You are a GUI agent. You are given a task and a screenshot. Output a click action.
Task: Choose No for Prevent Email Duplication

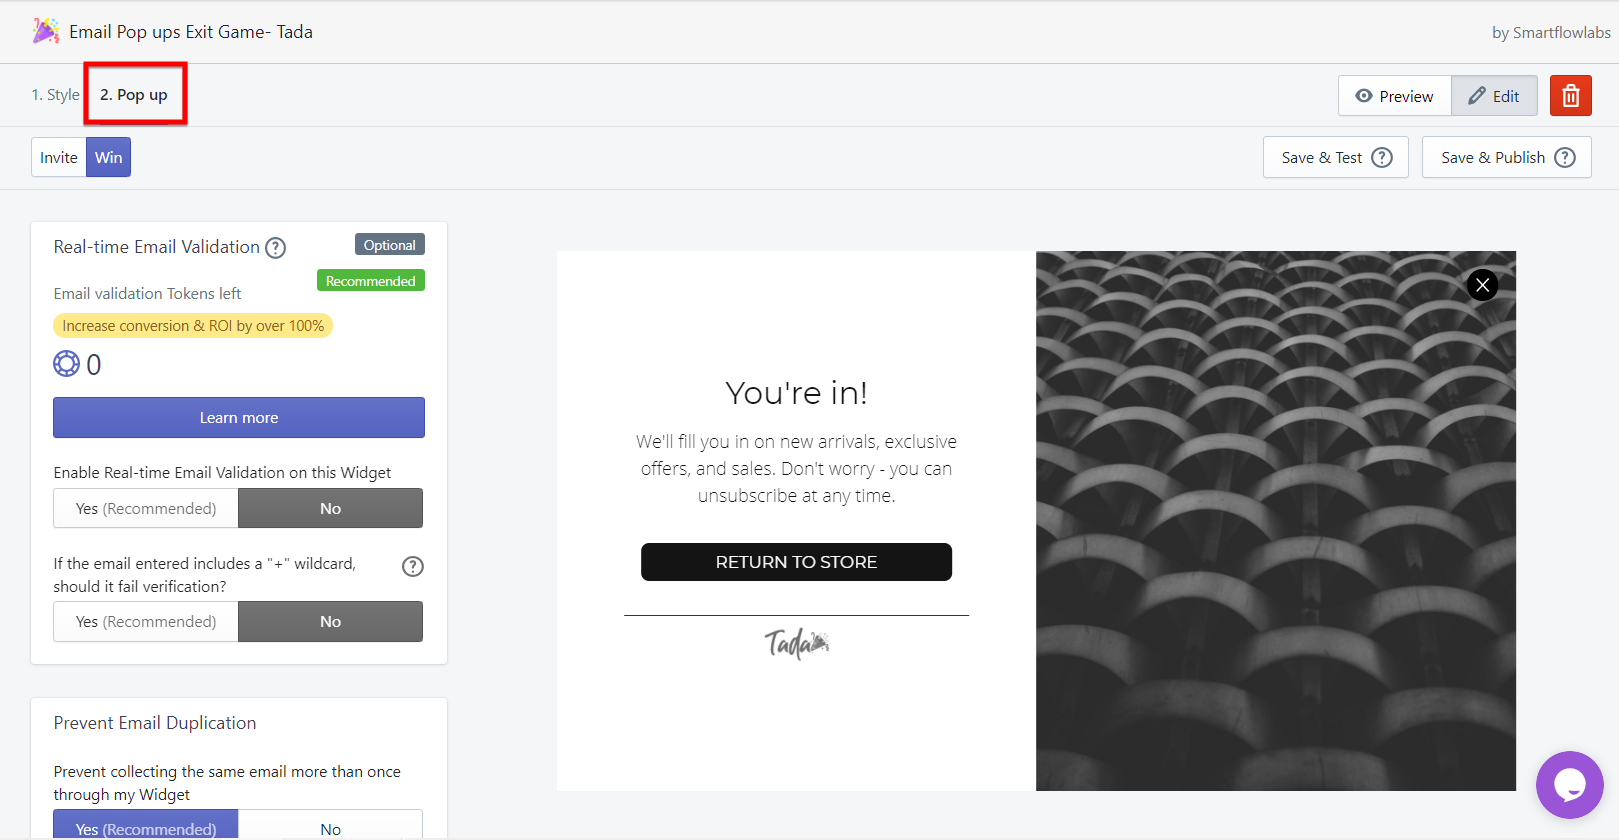click(330, 827)
